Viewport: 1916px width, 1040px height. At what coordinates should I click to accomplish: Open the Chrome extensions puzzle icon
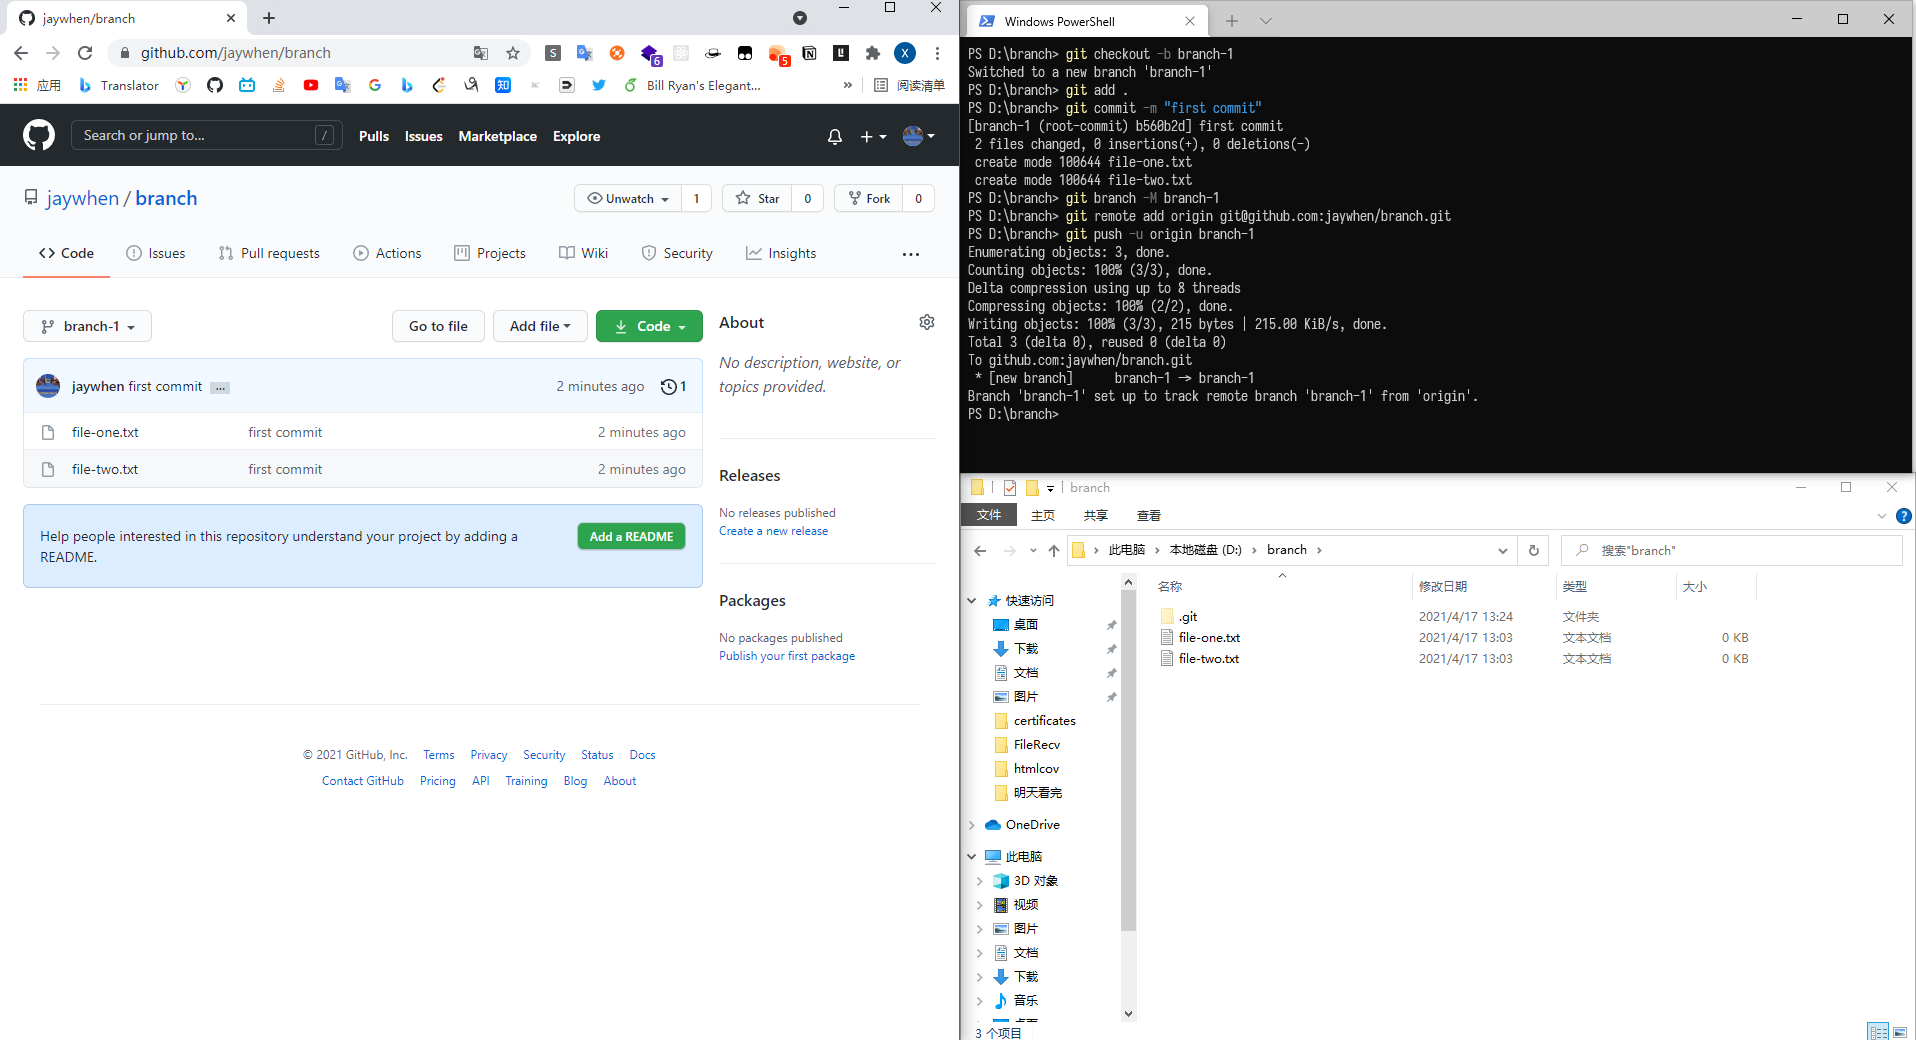[873, 53]
